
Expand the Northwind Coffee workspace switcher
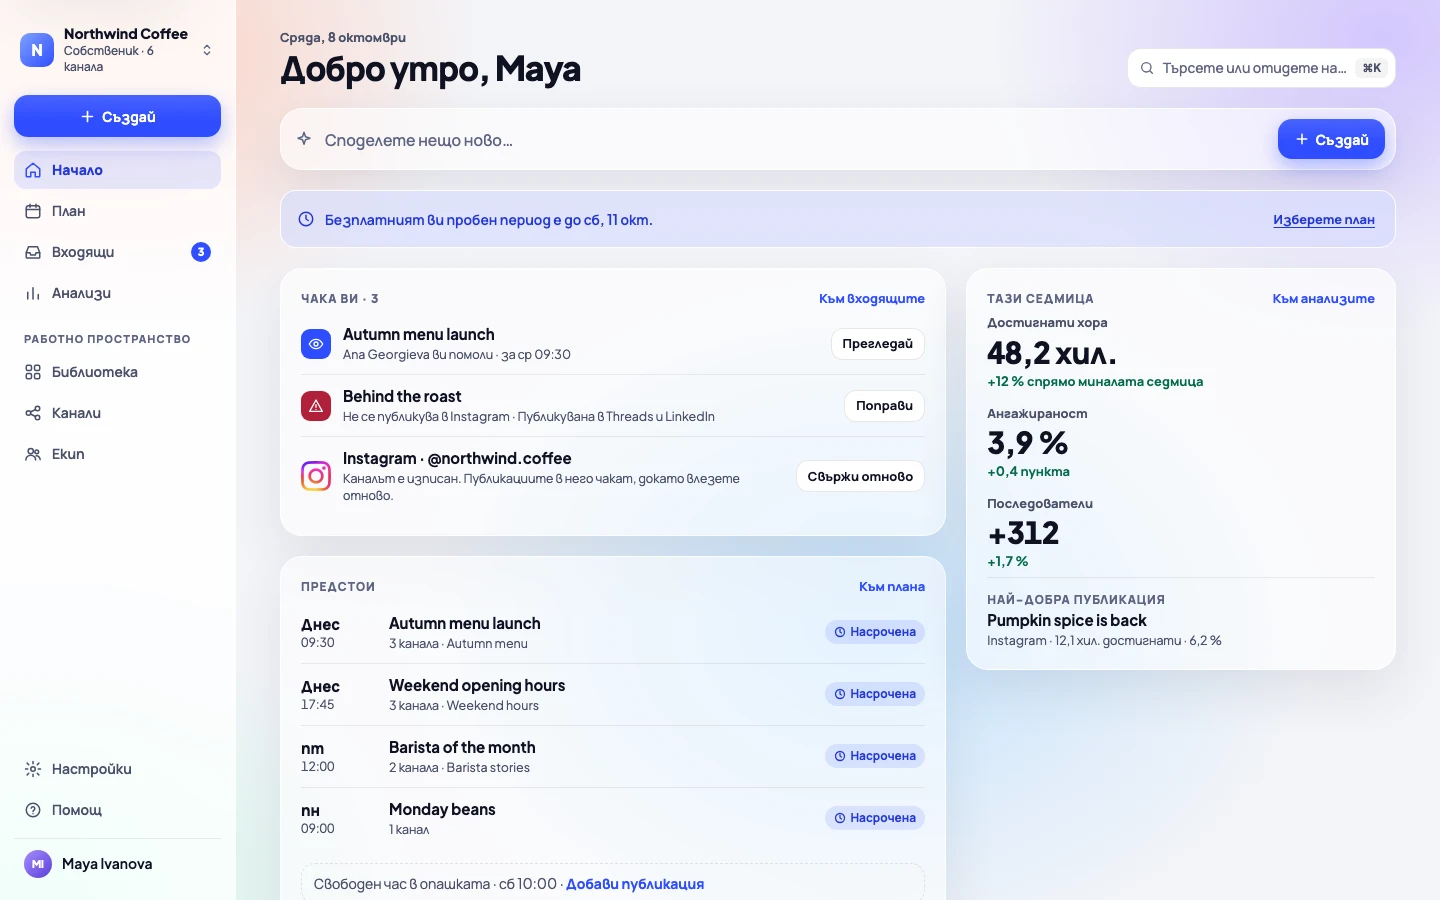[207, 50]
